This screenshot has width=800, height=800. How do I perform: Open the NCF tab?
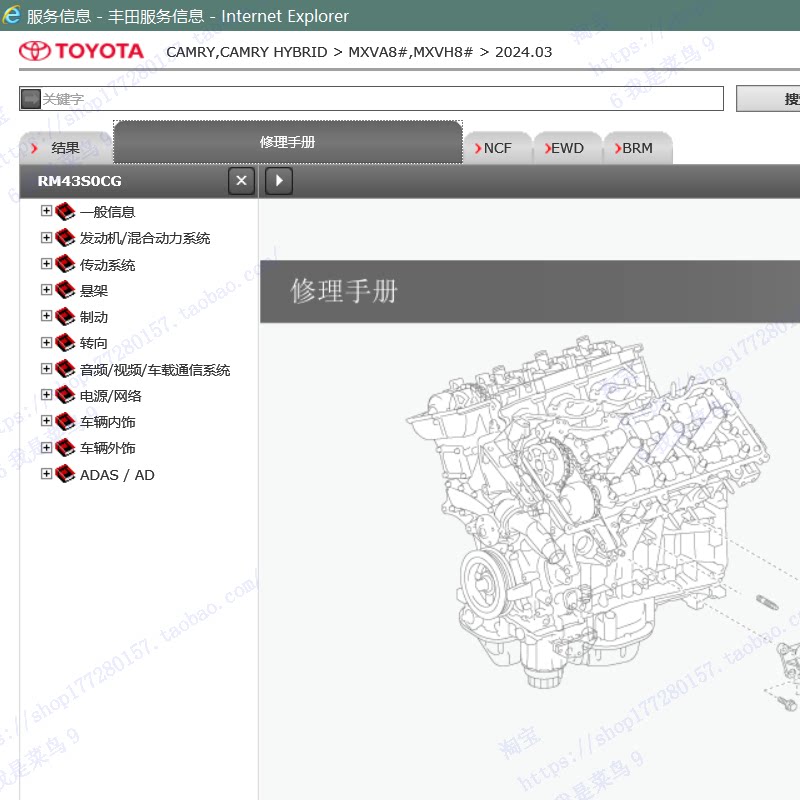[498, 148]
